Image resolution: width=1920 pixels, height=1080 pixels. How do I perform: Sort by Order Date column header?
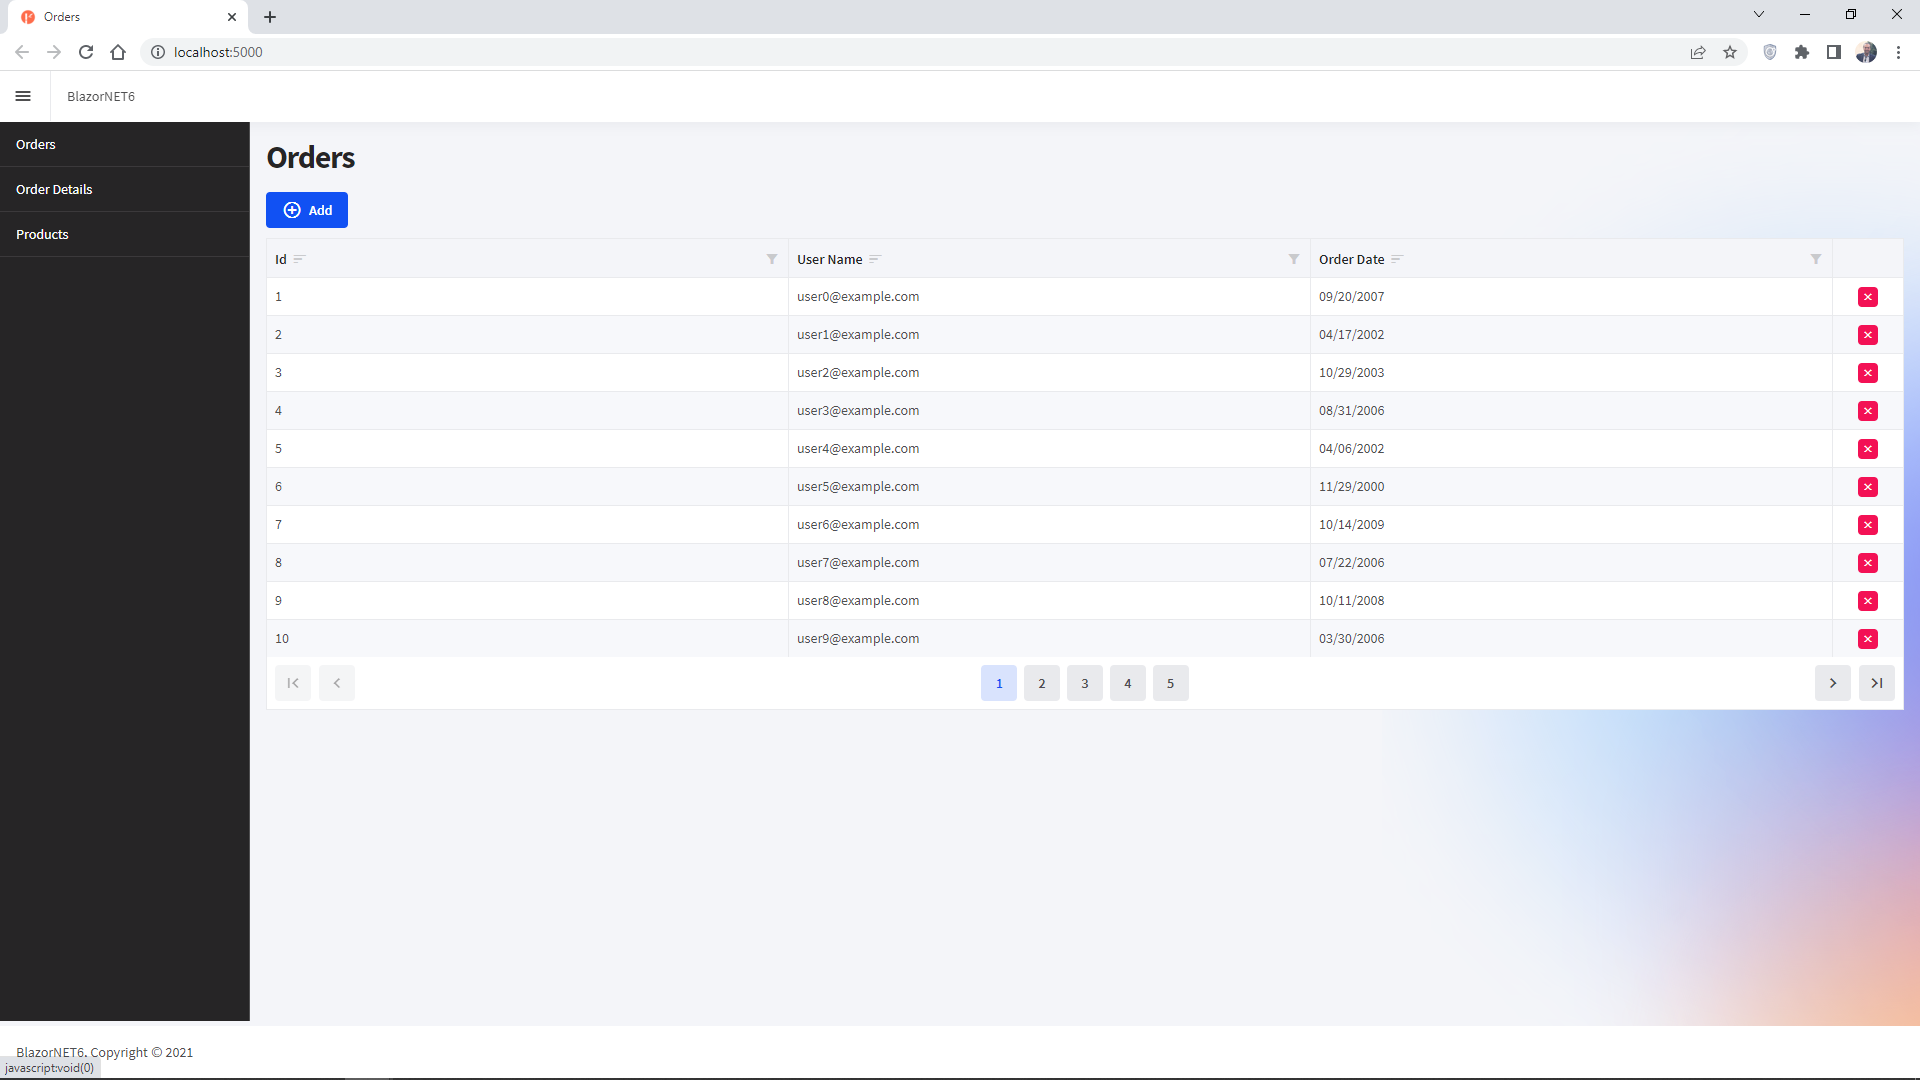tap(1351, 259)
